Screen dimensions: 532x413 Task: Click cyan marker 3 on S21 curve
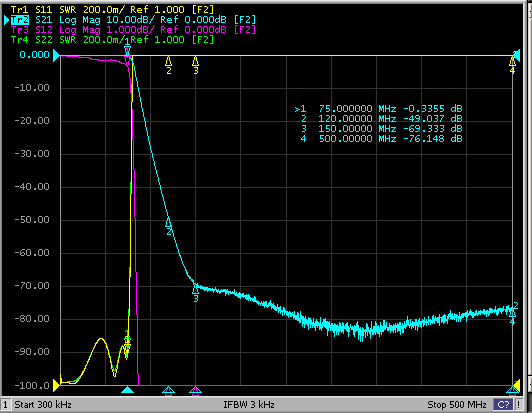[195, 289]
